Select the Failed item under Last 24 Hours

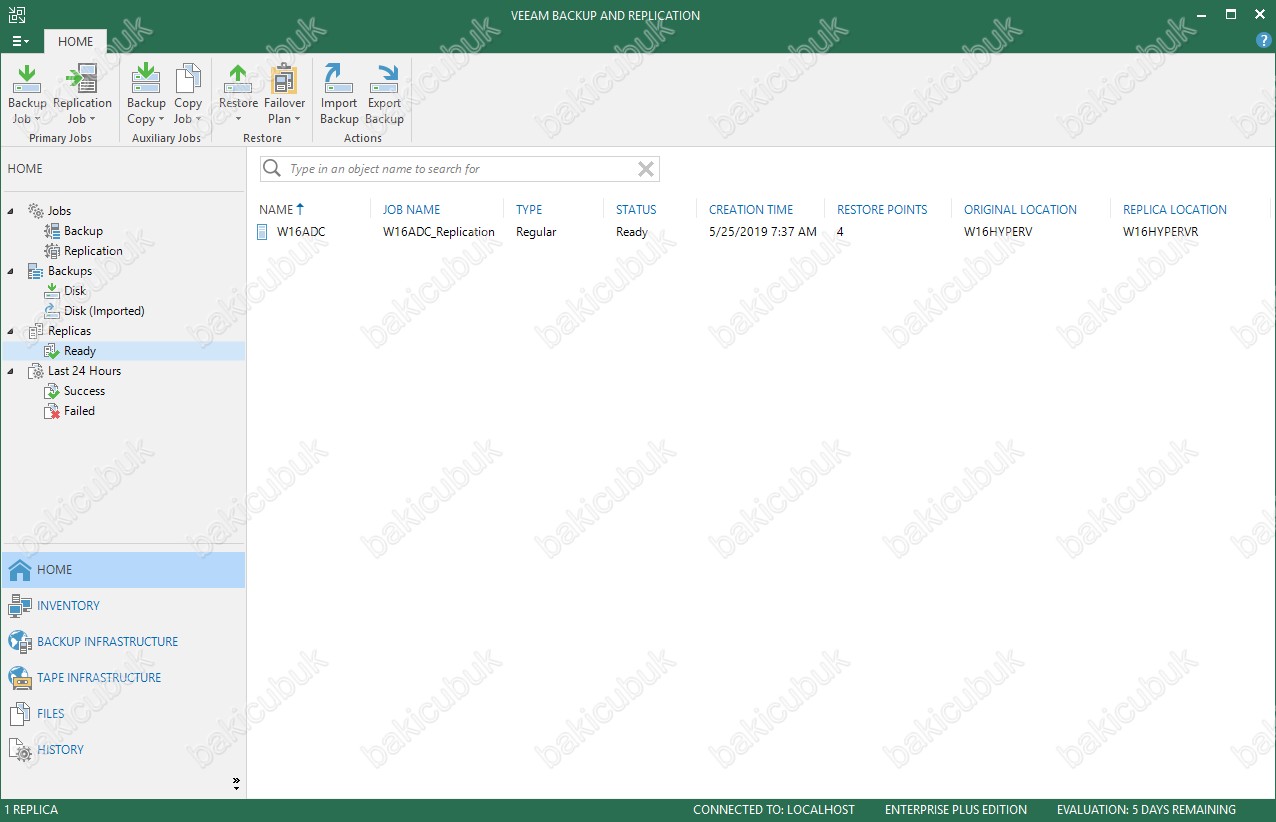point(79,411)
